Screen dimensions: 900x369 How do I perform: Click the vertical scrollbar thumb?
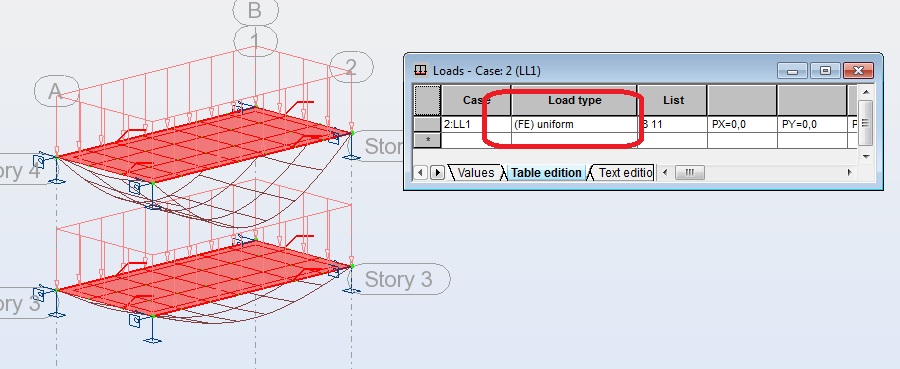tap(865, 122)
